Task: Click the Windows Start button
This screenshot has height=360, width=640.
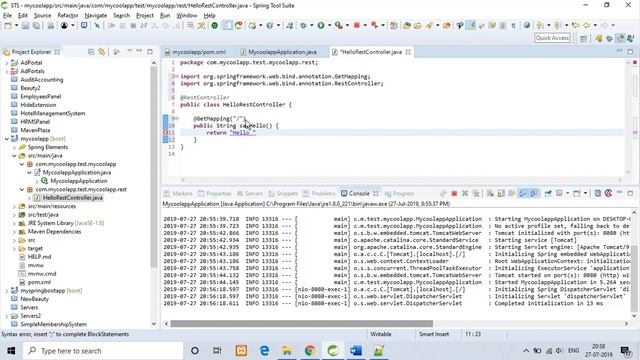Action: pos(11,351)
